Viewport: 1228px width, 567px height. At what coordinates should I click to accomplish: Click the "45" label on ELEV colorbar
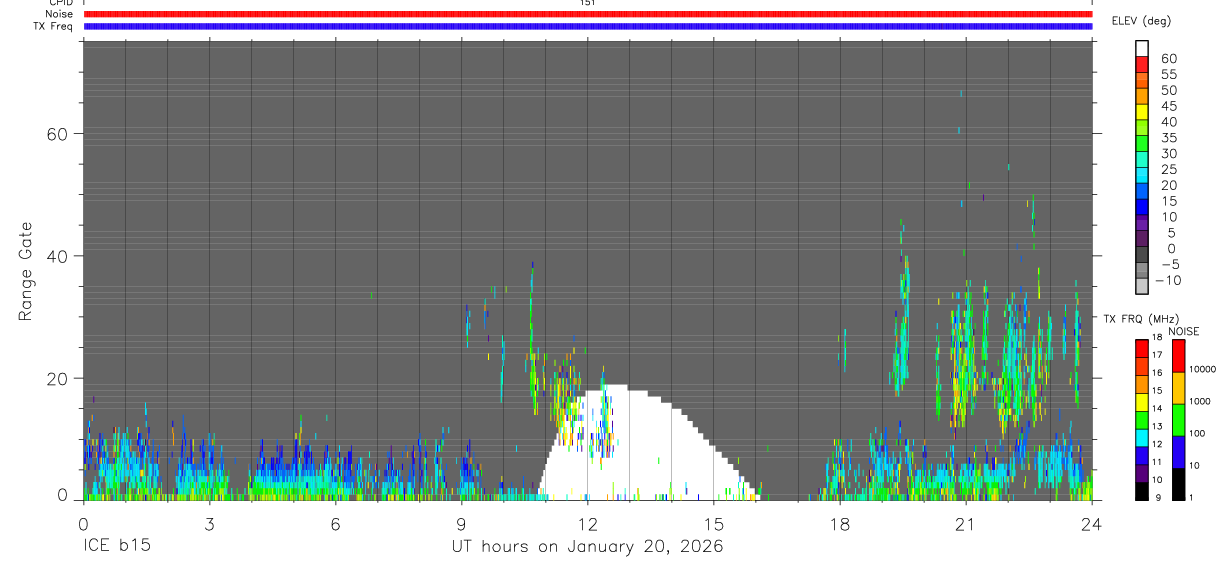[x=1168, y=106]
